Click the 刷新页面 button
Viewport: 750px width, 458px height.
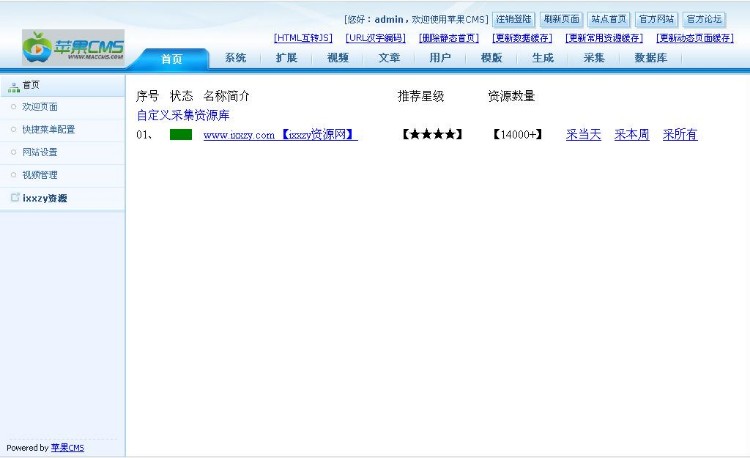pyautogui.click(x=561, y=19)
